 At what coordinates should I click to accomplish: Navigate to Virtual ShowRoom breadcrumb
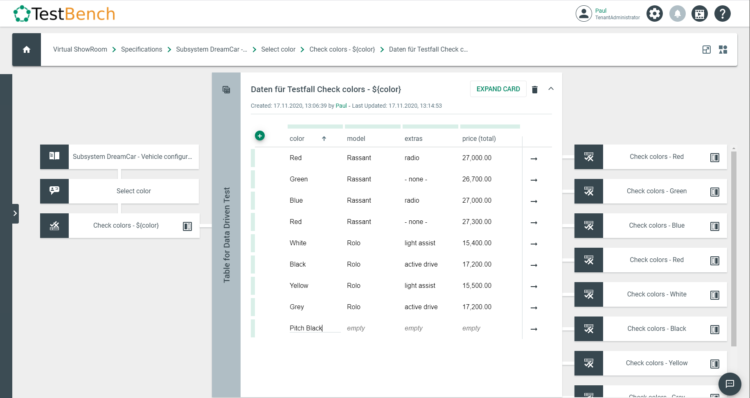80,49
